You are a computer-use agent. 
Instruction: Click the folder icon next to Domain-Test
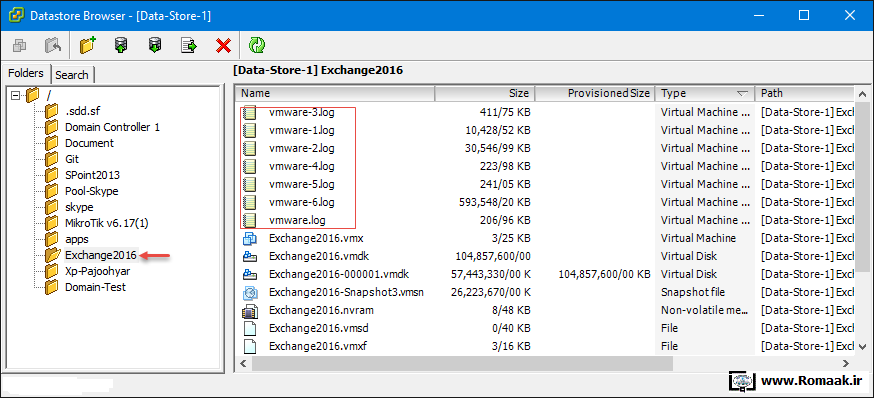tap(52, 287)
